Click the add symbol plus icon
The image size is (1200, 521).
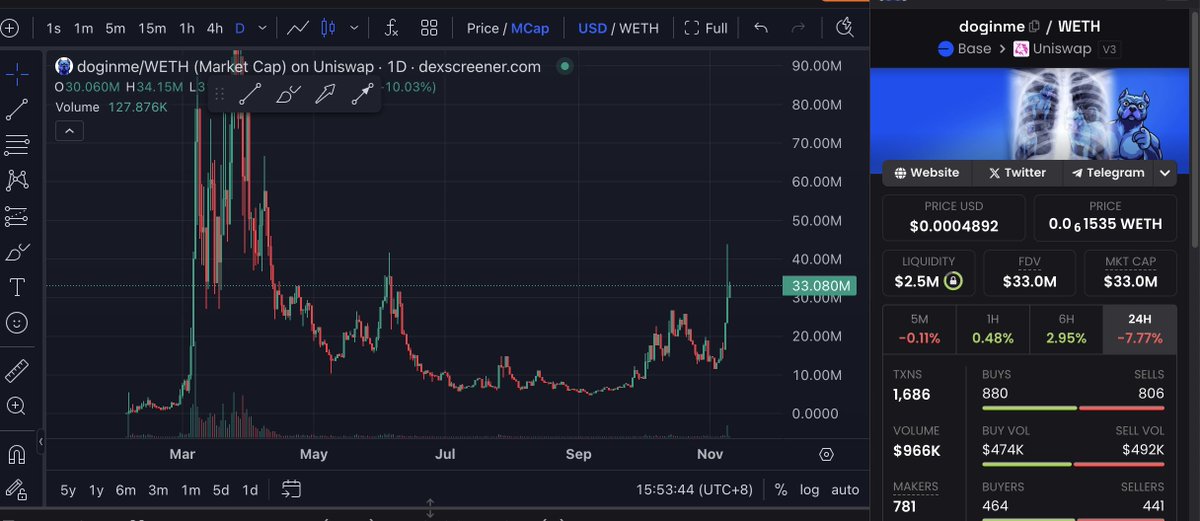pyautogui.click(x=9, y=28)
